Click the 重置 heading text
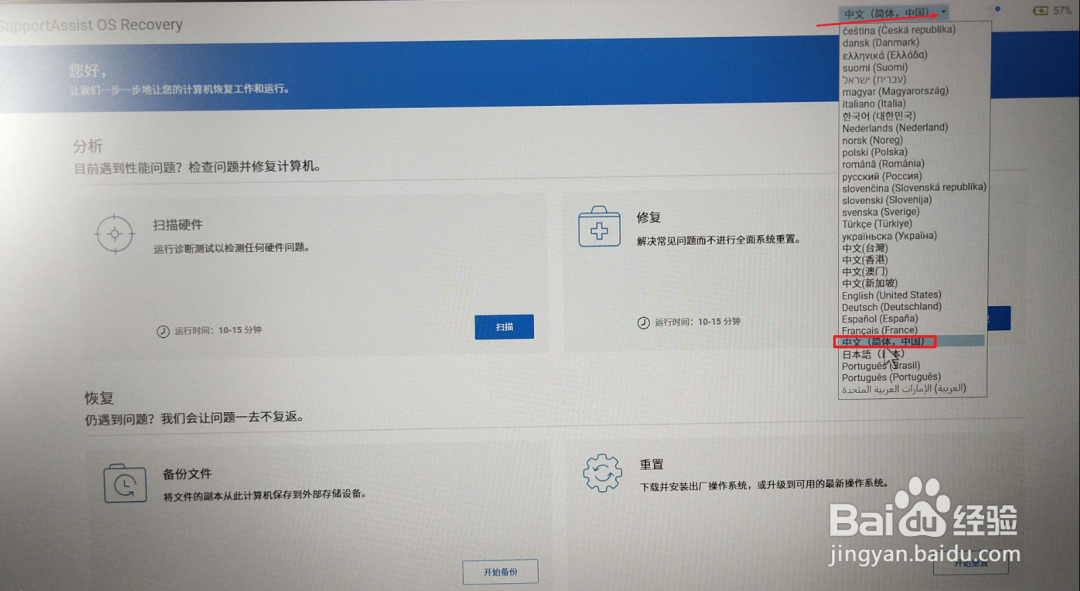Viewport: 1080px width, 591px height. (x=652, y=465)
